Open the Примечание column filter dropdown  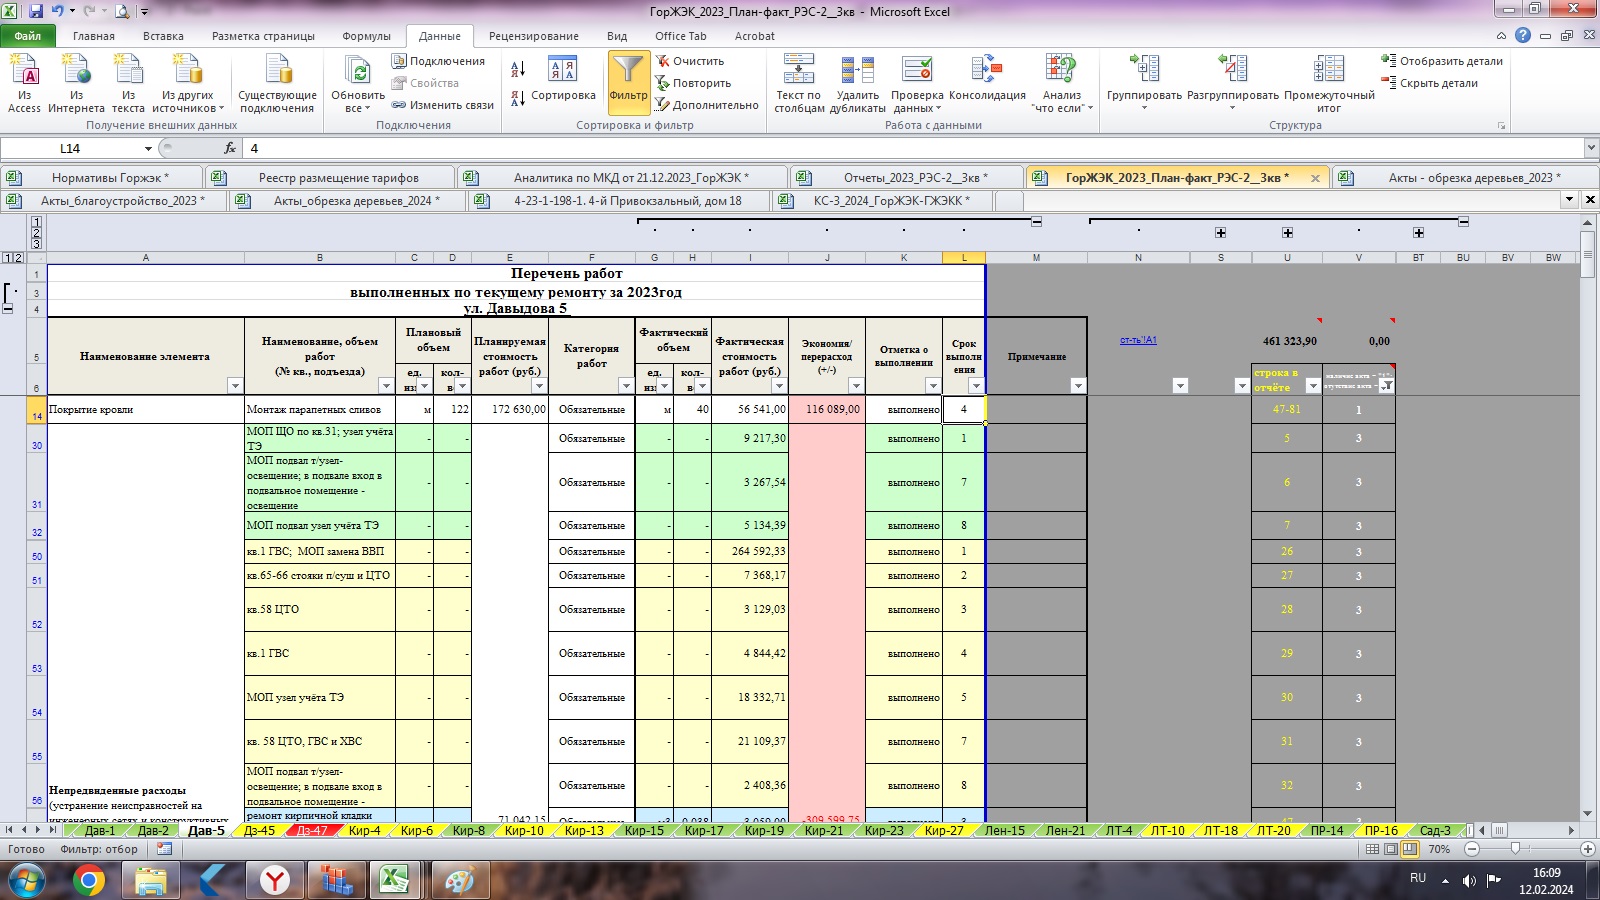pos(1078,386)
